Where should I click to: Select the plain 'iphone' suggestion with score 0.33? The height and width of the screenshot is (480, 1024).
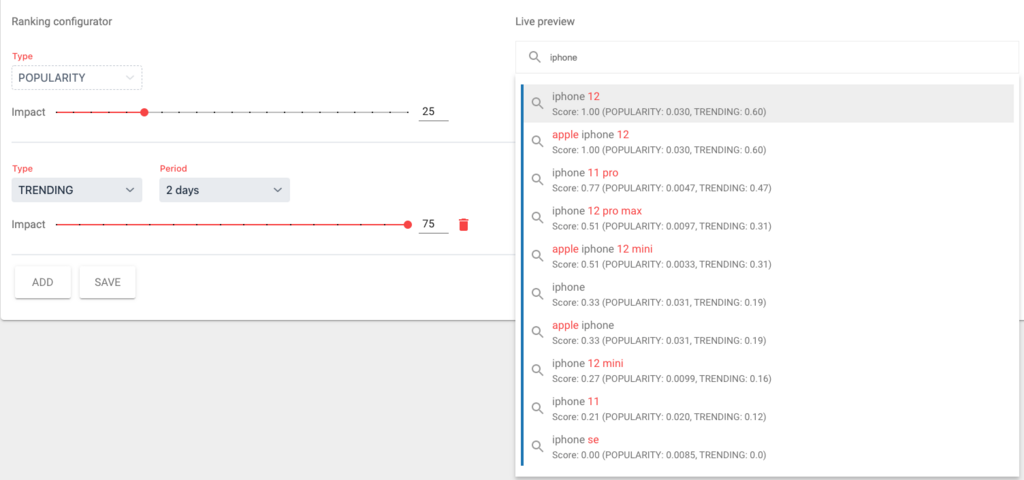(x=769, y=295)
